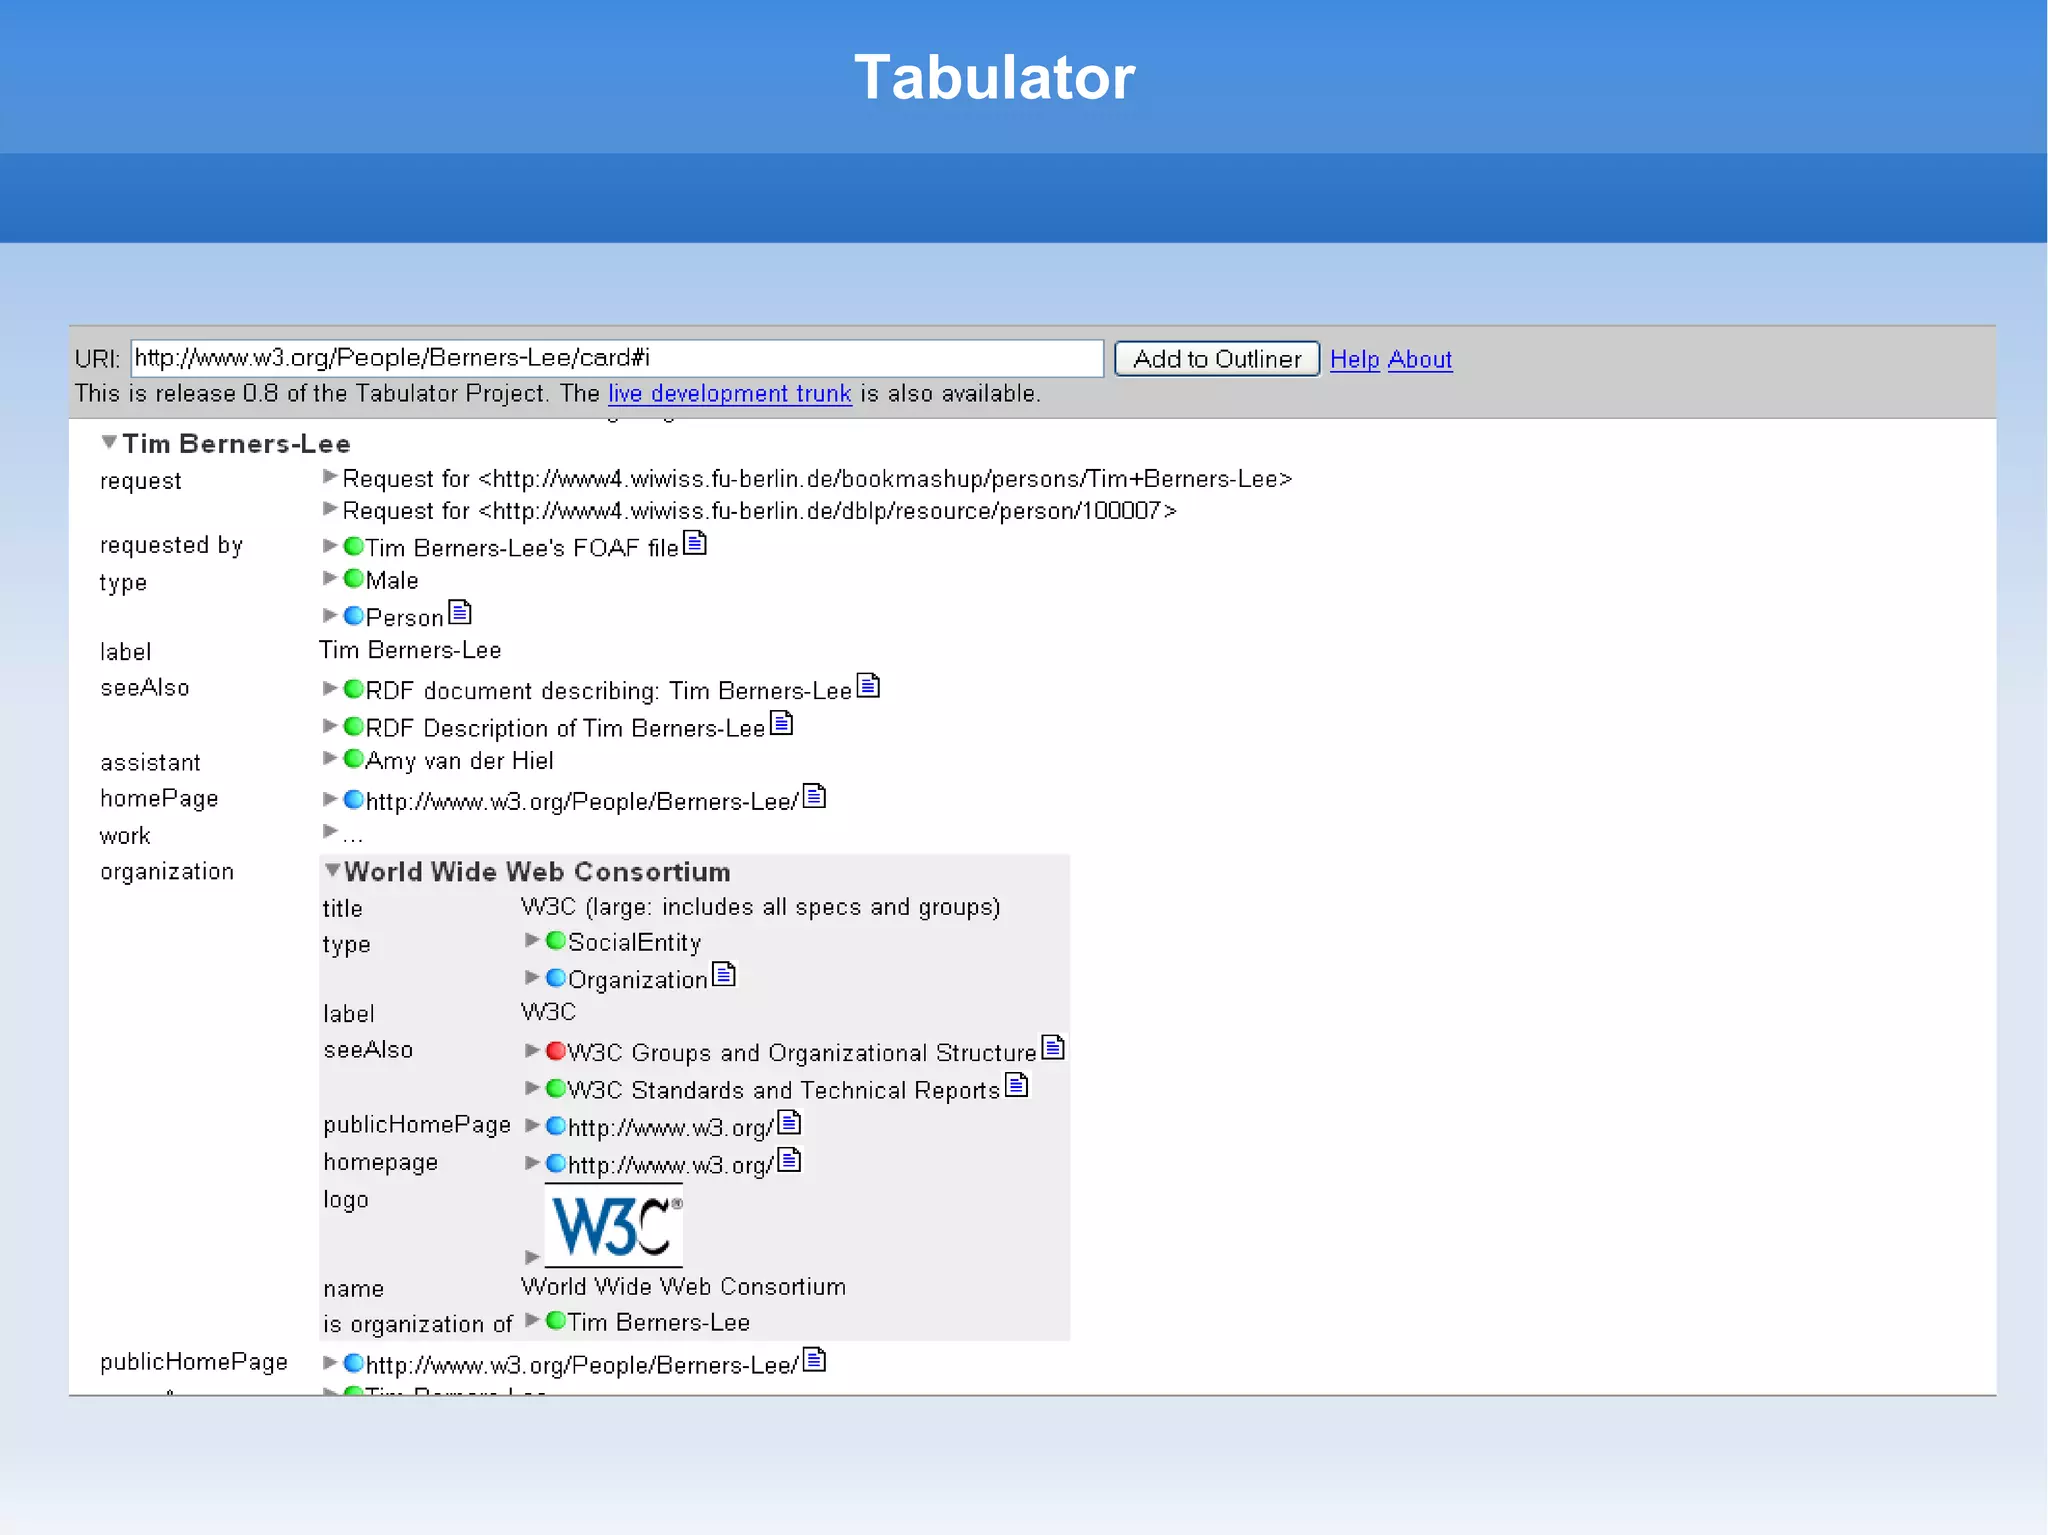Image resolution: width=2048 pixels, height=1535 pixels.
Task: Expand request for dblp resource person 100007
Action: point(329,508)
